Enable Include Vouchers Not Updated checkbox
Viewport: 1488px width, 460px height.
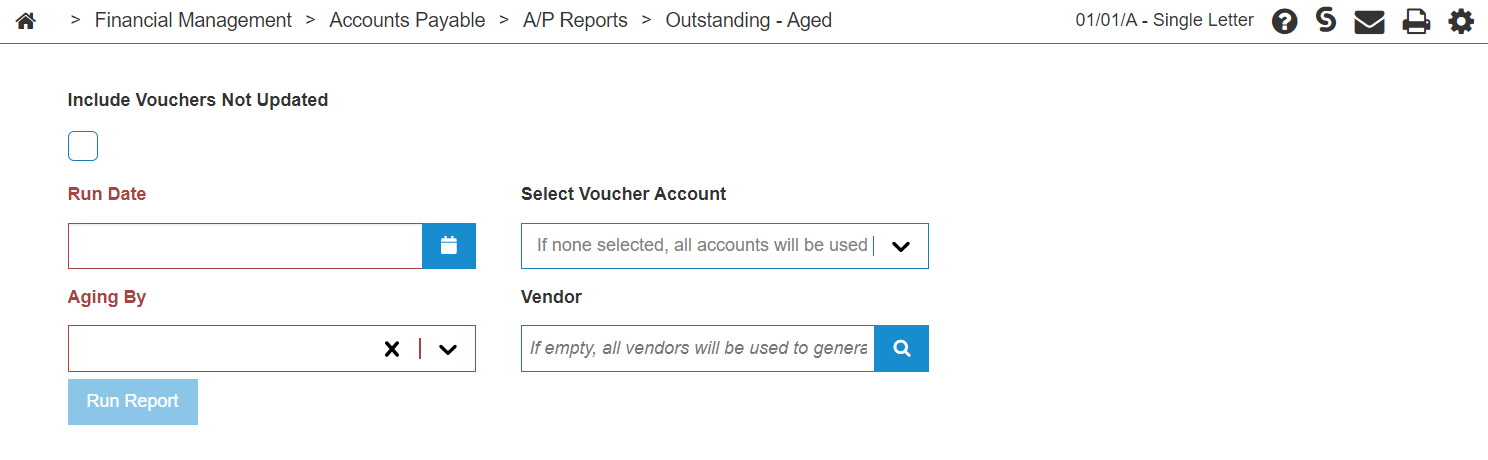pyautogui.click(x=83, y=146)
